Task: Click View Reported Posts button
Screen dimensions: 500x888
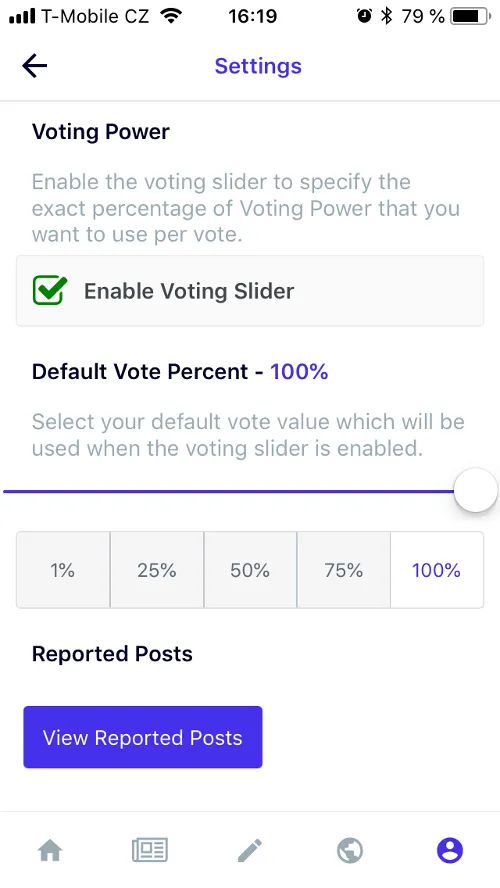Action: click(143, 737)
